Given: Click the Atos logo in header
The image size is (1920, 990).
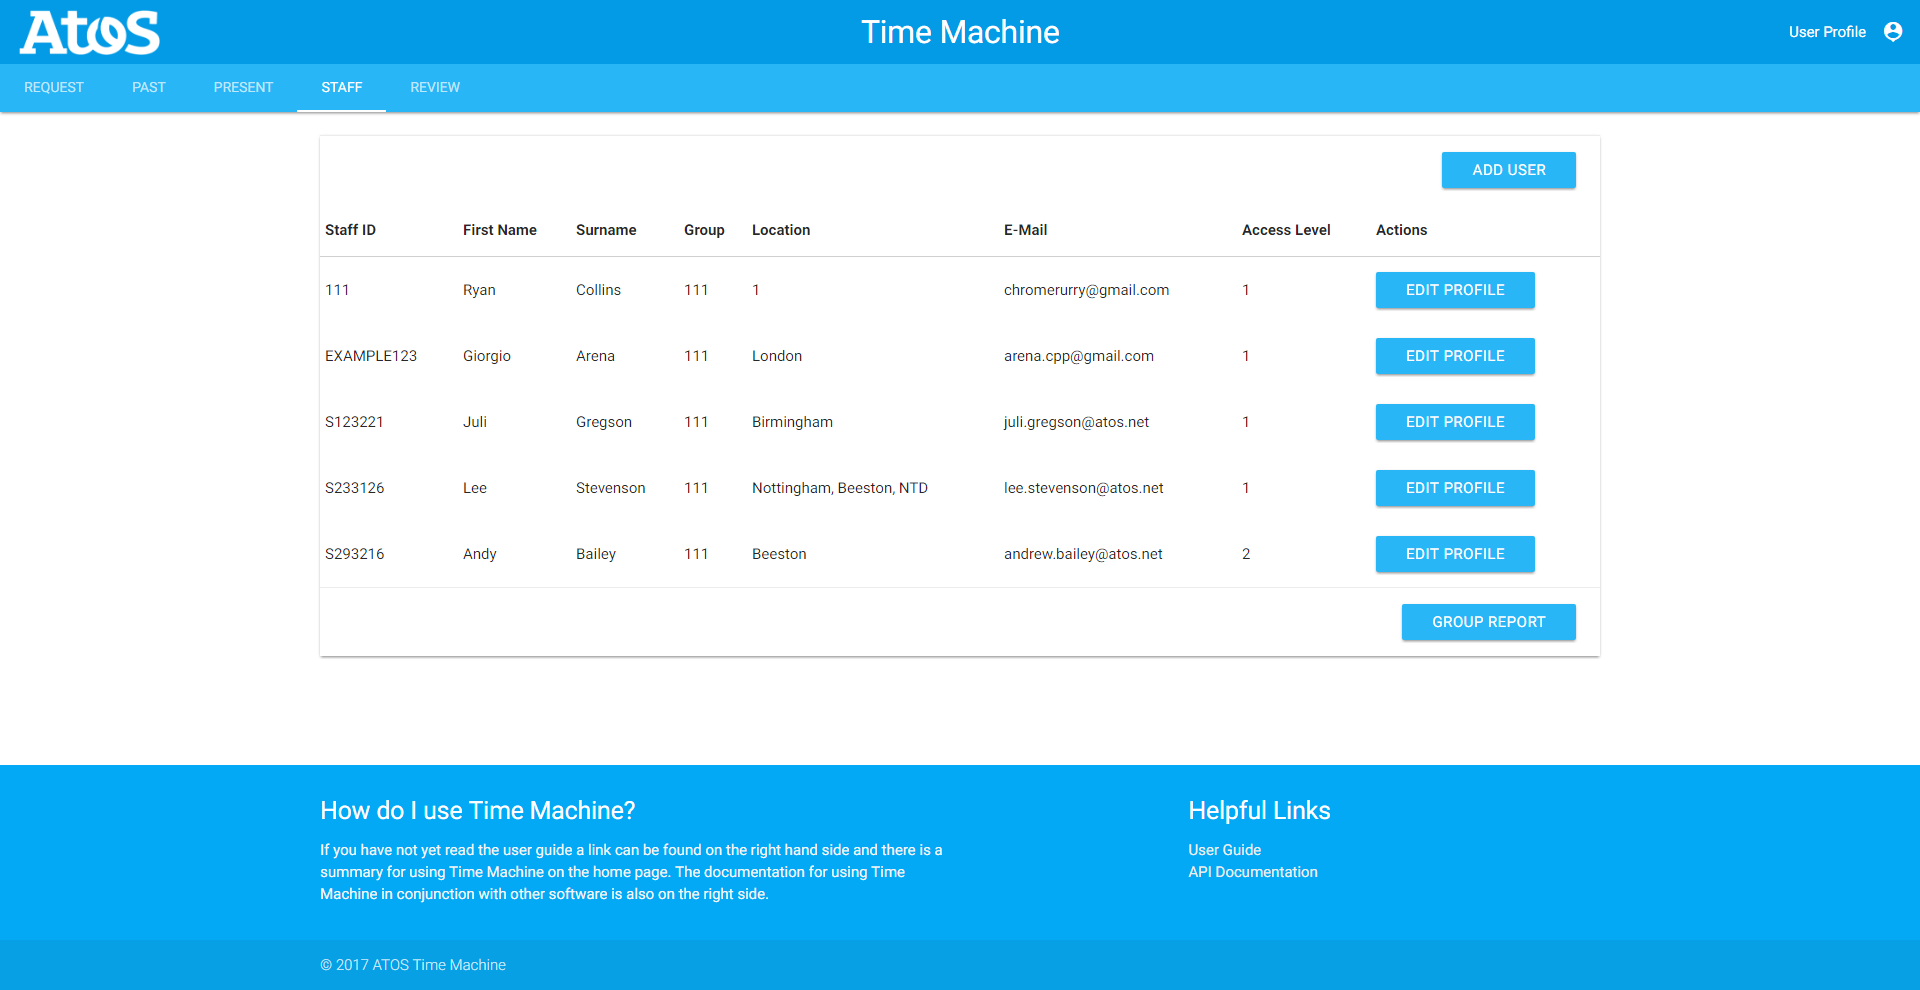Looking at the screenshot, I should click(x=90, y=33).
